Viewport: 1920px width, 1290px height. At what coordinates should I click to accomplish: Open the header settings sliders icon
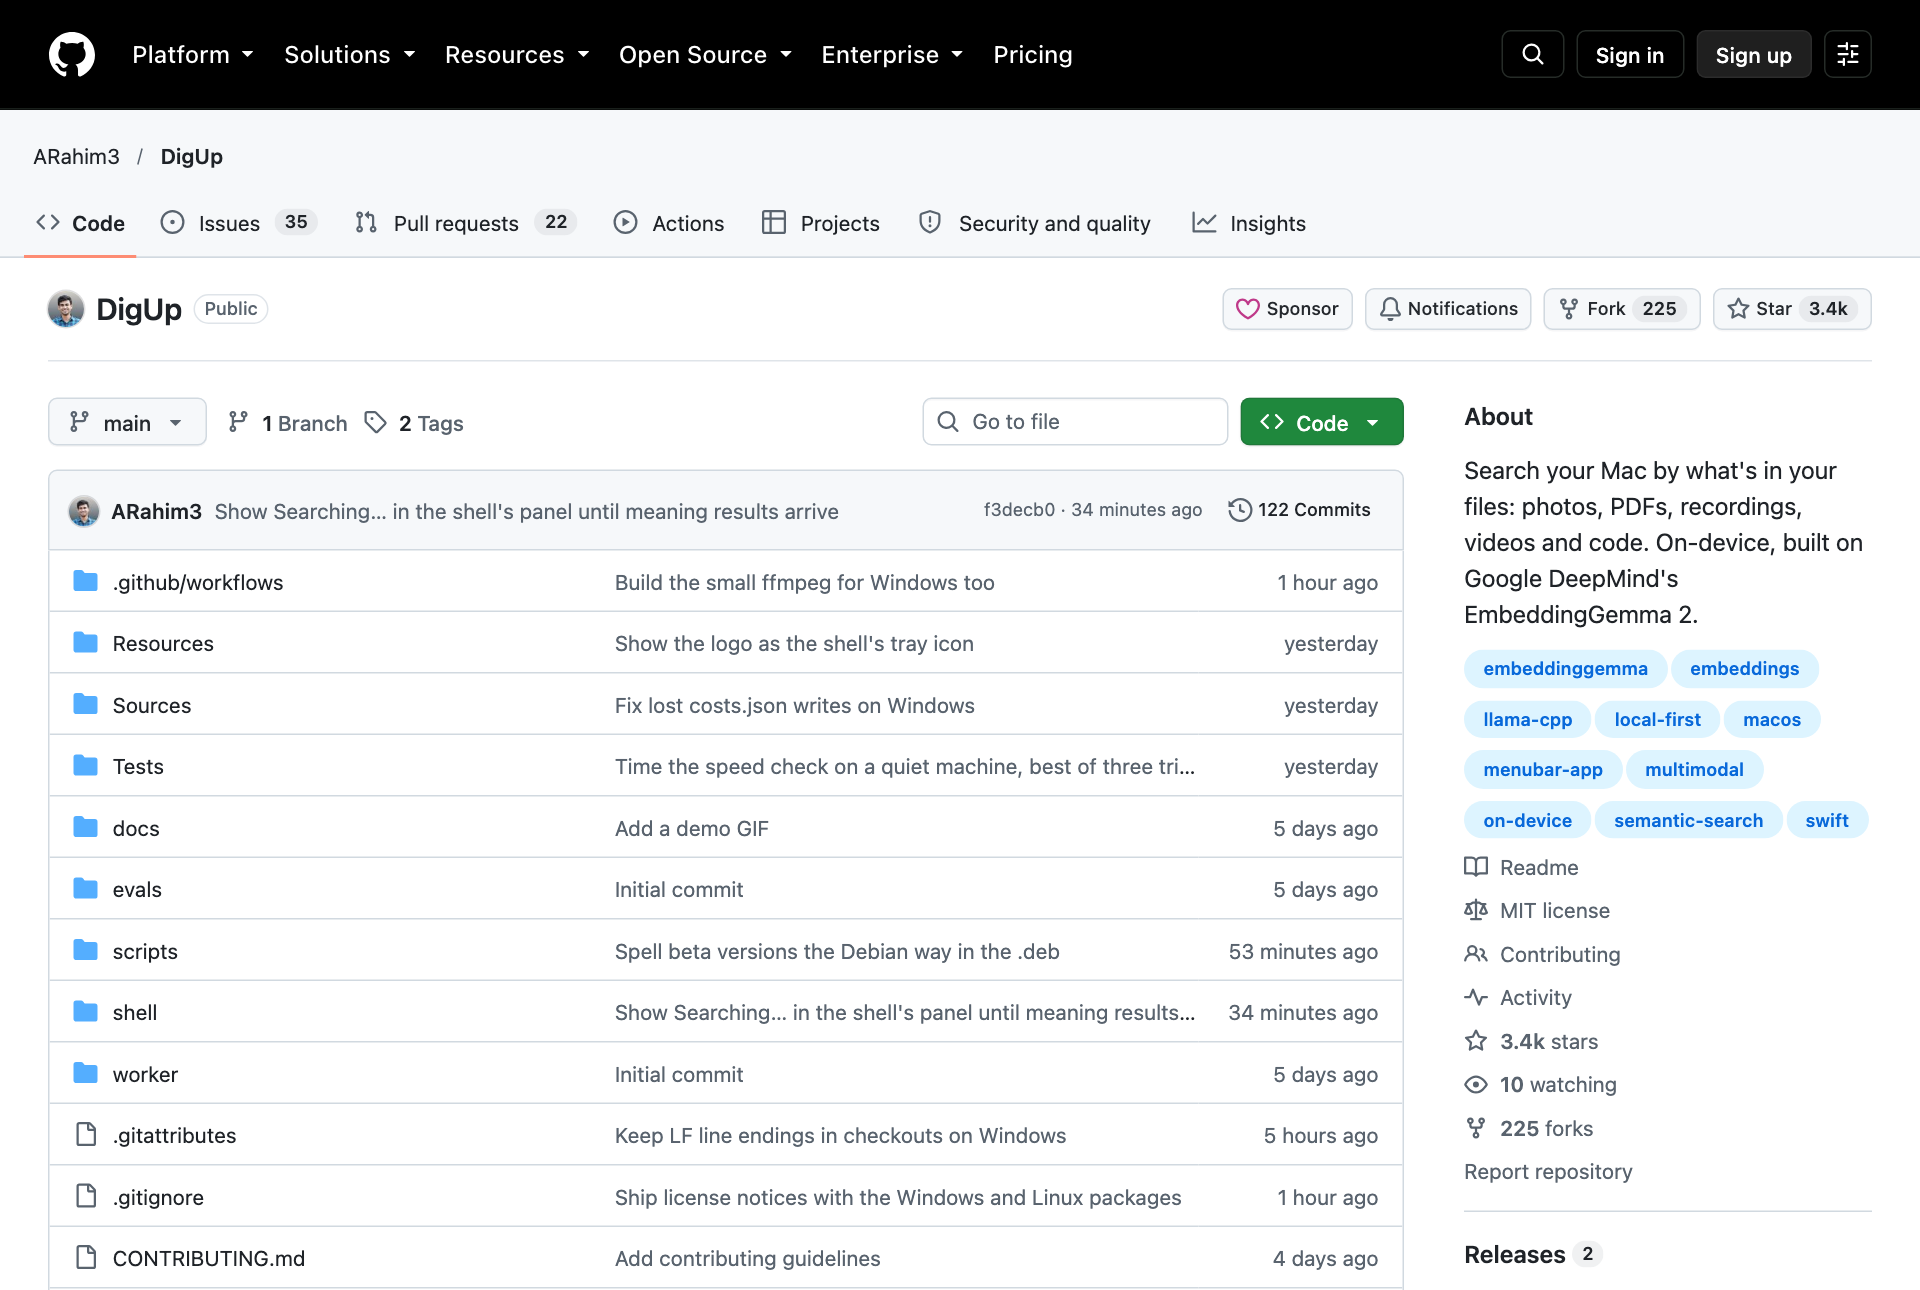coord(1847,54)
